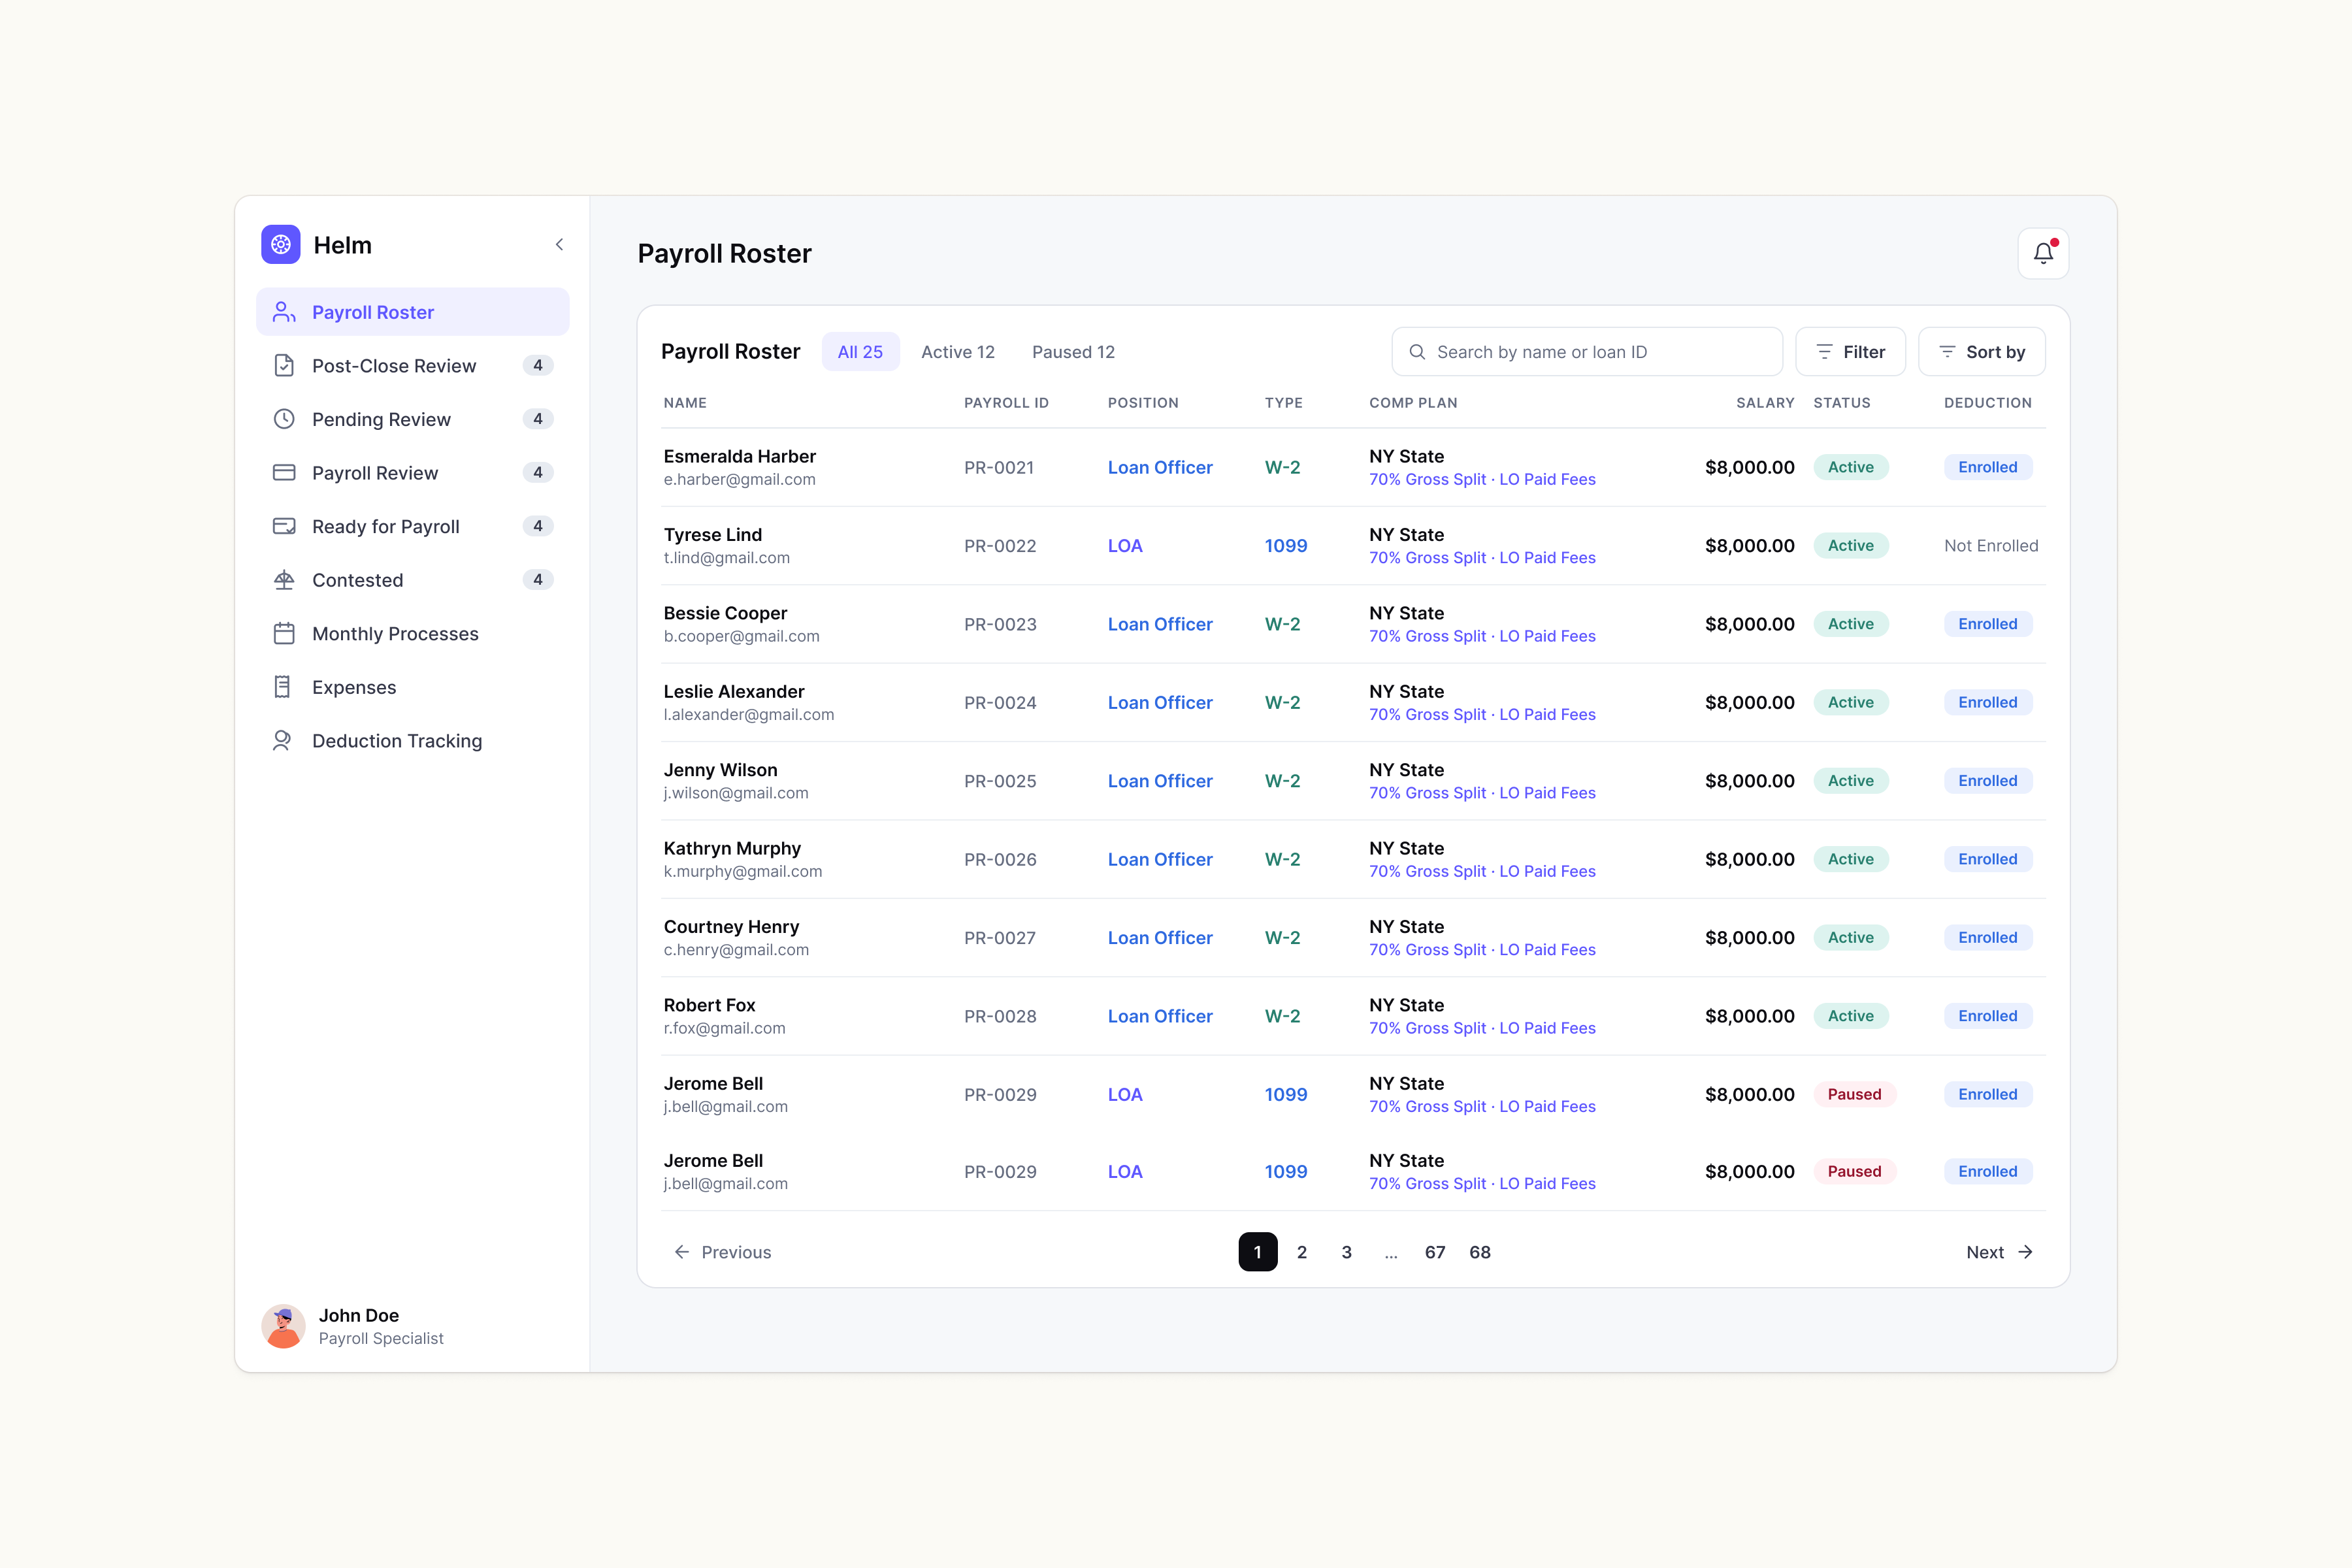Screen dimensions: 2352x1568
Task: Open the notifications bell
Action: (2043, 254)
